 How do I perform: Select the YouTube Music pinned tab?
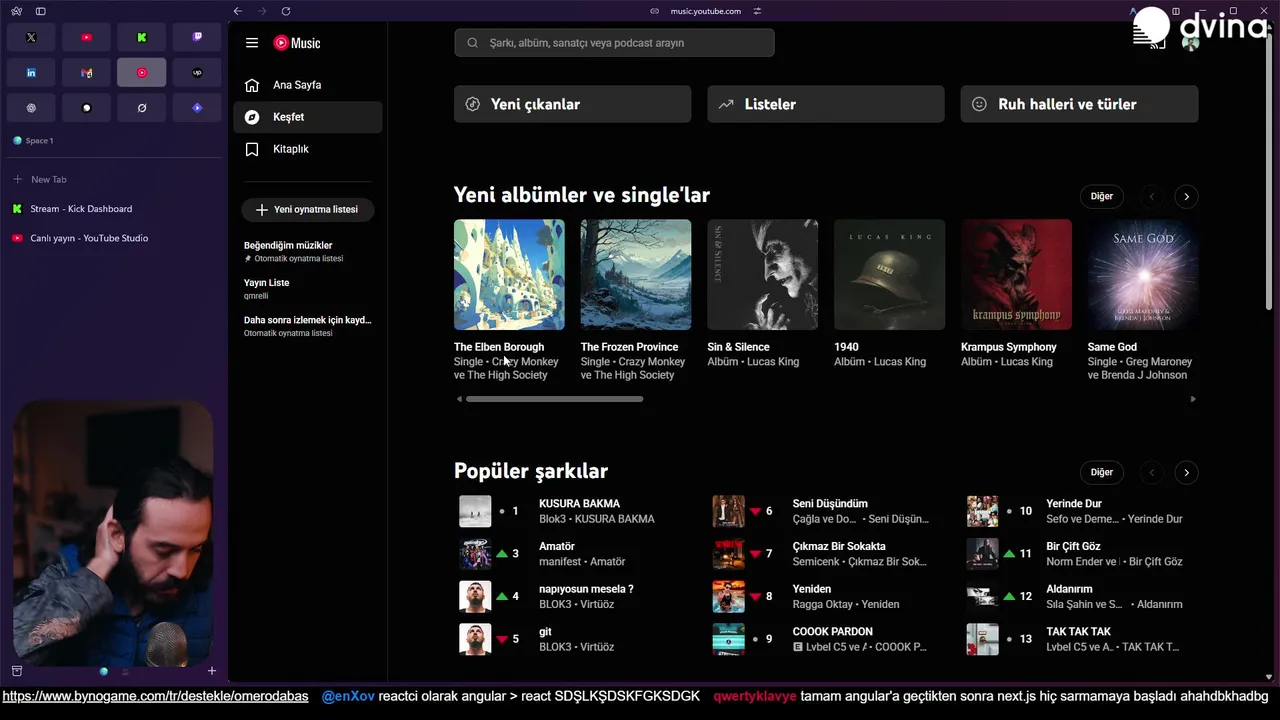142,73
